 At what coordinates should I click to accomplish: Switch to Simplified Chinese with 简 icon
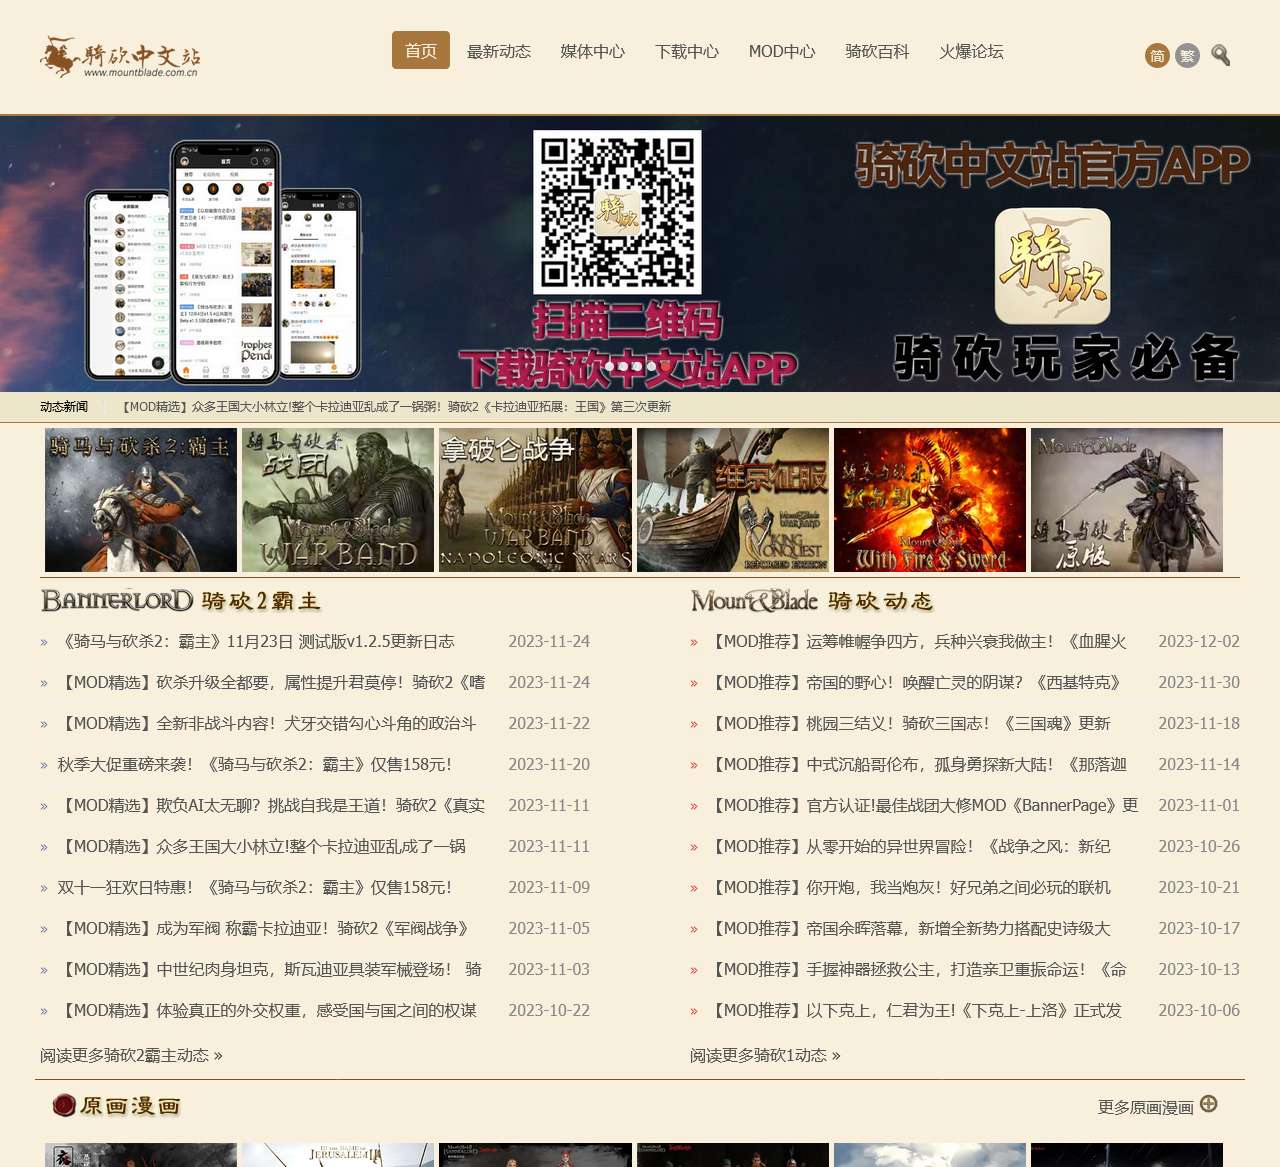pos(1157,56)
